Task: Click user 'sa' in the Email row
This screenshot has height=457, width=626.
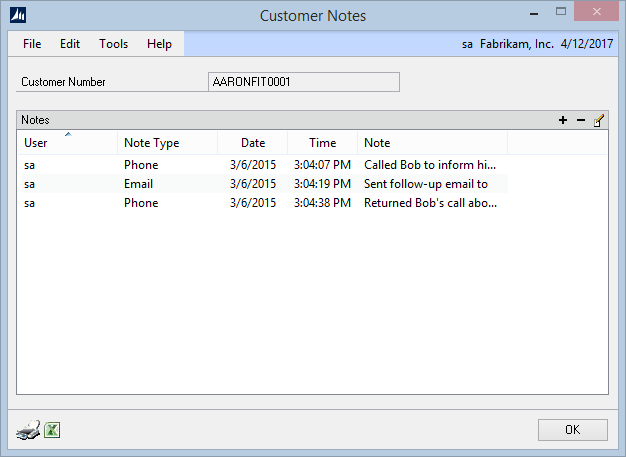Action: click(29, 184)
